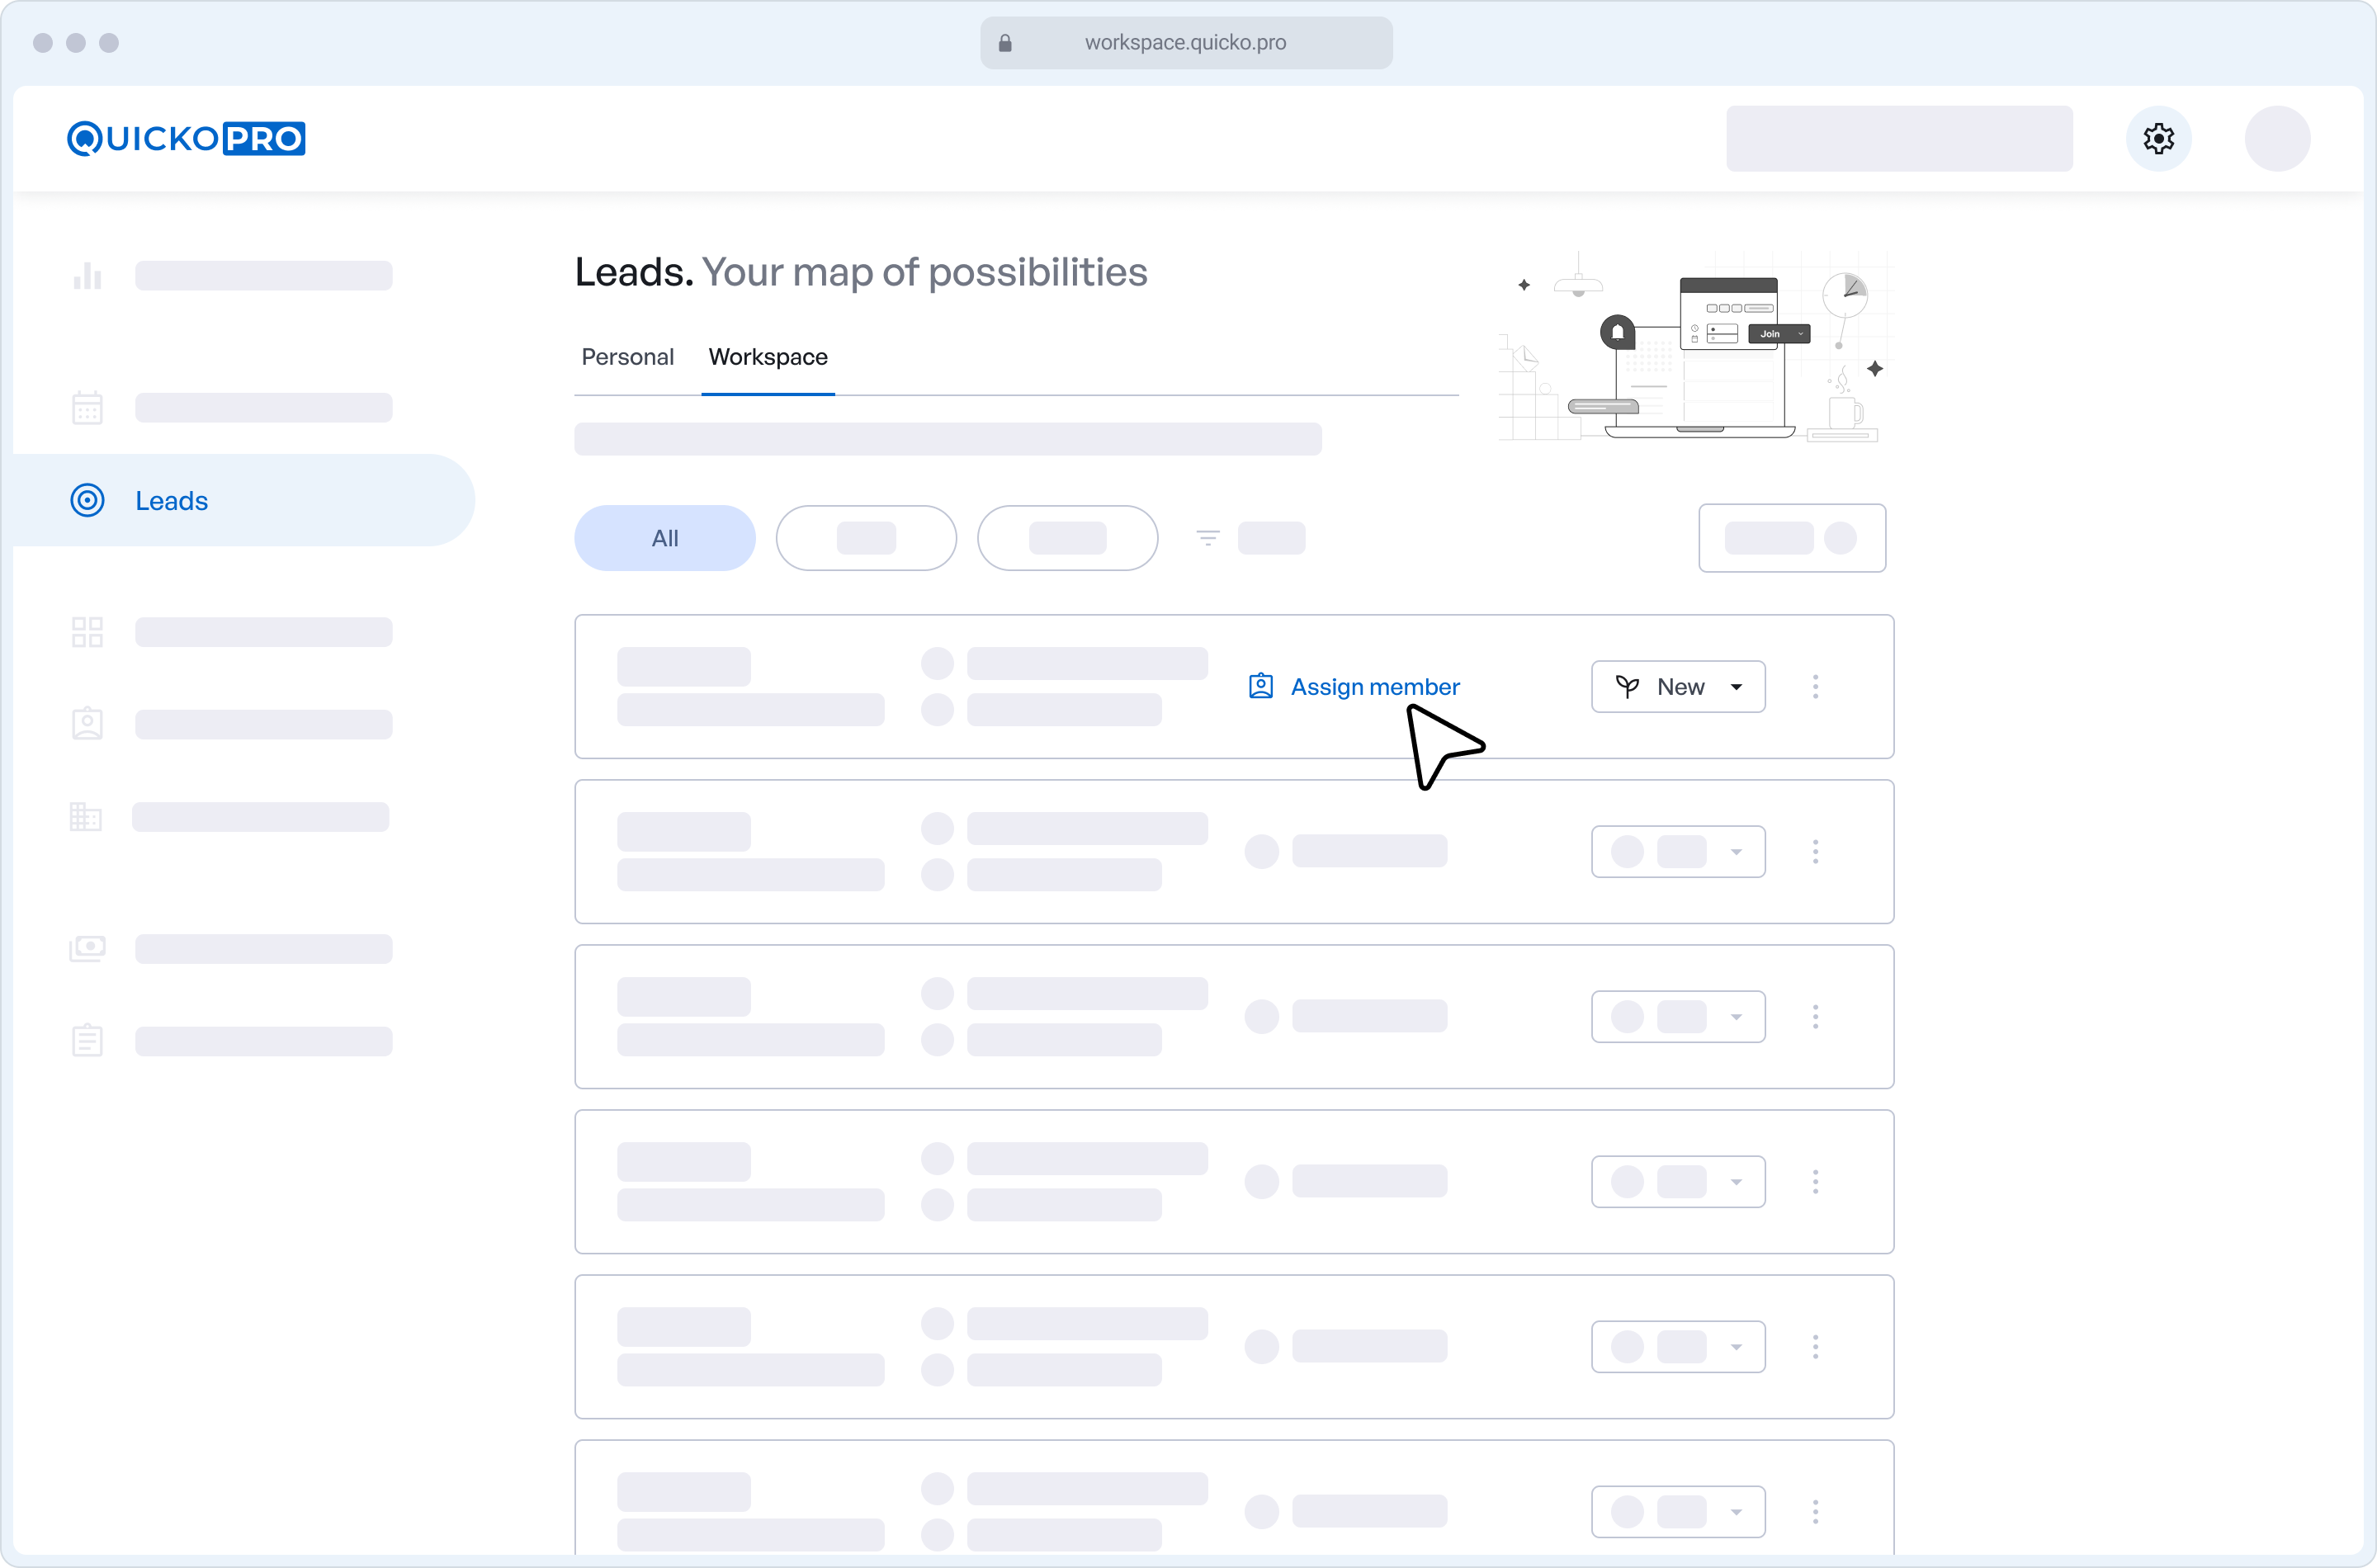Screen dimensions: 2377x1568
Task: Click the 'Leads.' page heading
Action: point(633,272)
